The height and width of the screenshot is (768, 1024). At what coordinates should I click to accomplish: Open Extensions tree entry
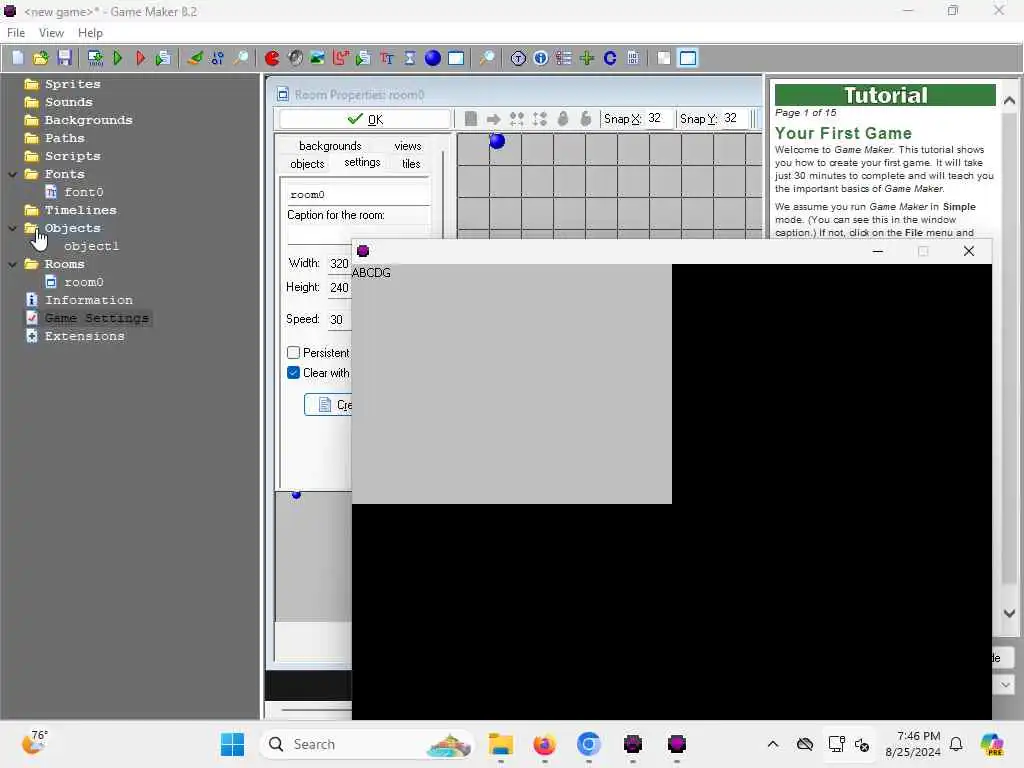click(x=84, y=336)
